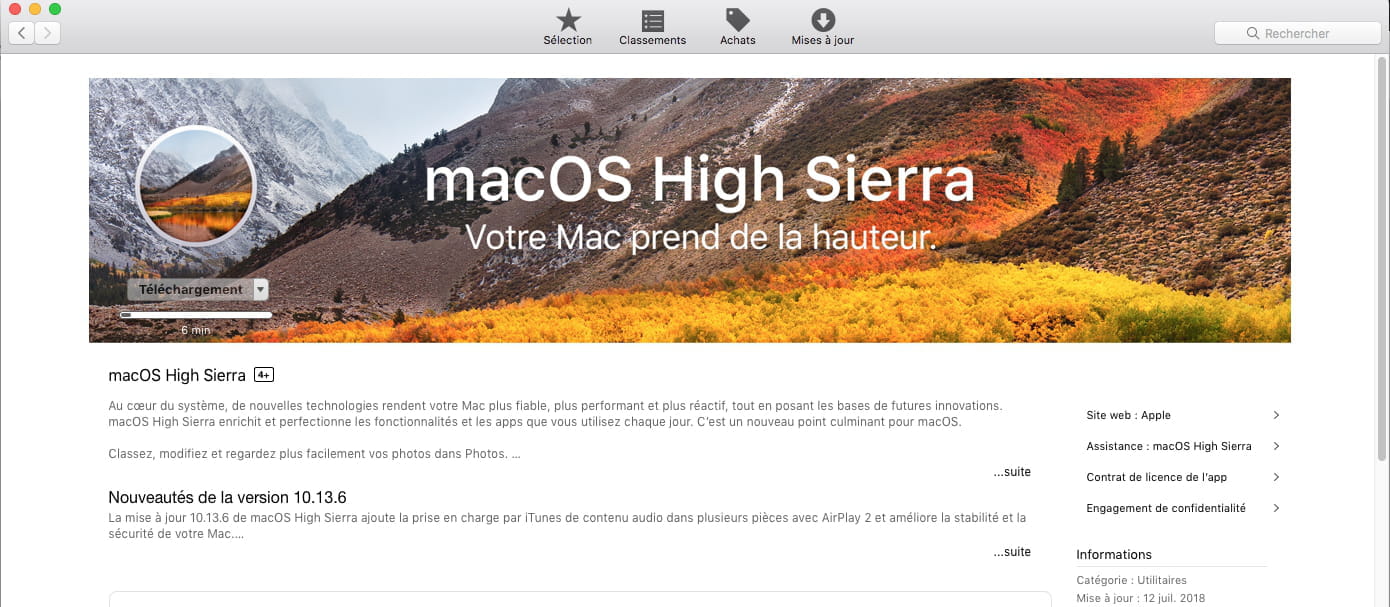Image resolution: width=1390 pixels, height=607 pixels.
Task: Click chevron next to Site web : Apple
Action: (x=1277, y=415)
